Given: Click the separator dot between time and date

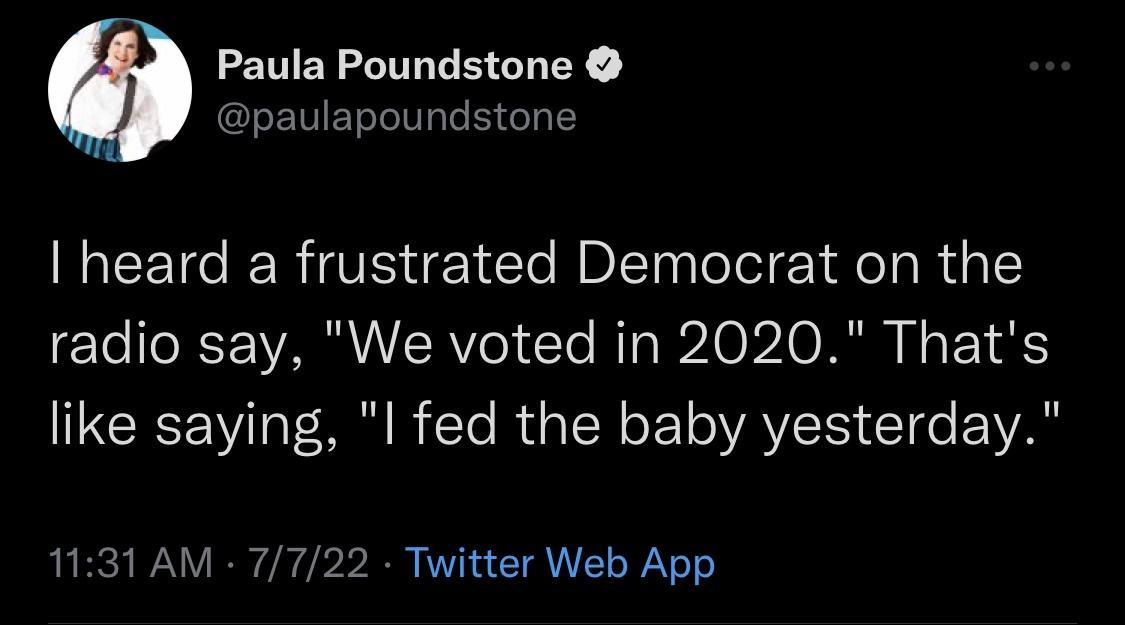Looking at the screenshot, I should (228, 563).
